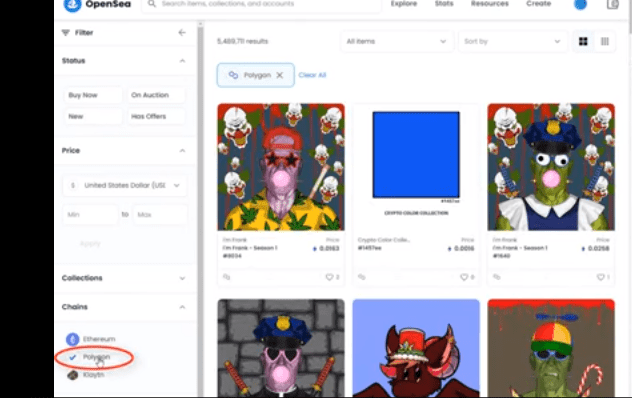Favorite the I'm Frank #8034 item heart

(x=329, y=277)
